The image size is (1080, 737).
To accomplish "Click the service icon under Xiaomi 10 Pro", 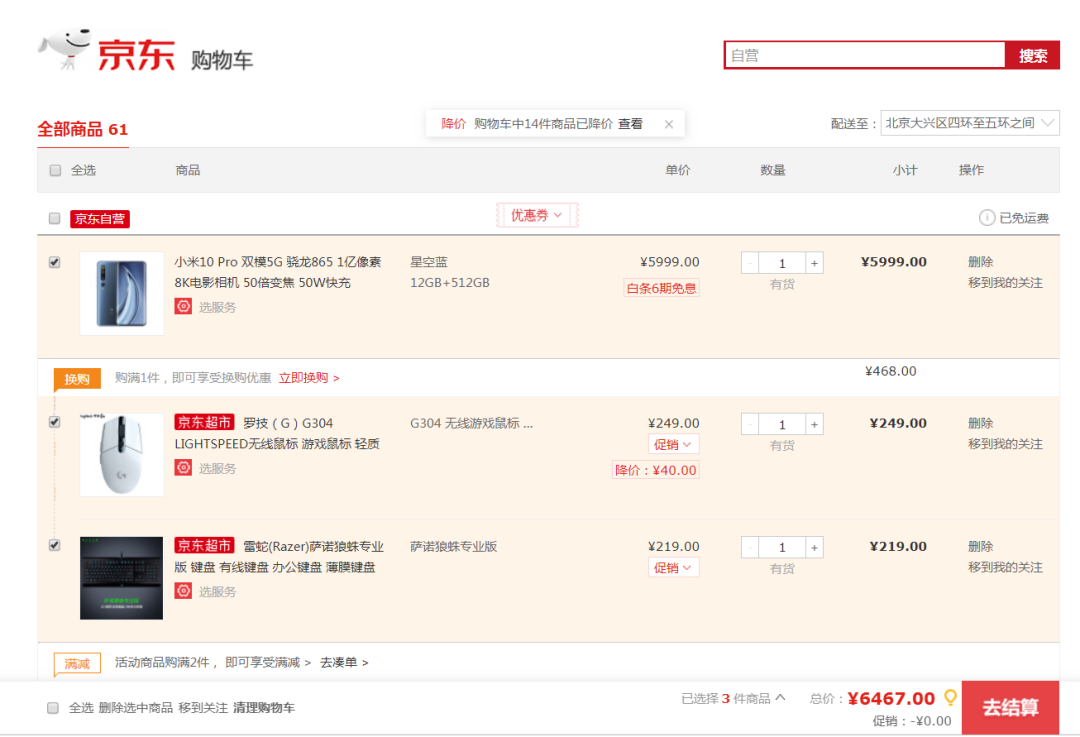I will coord(183,307).
